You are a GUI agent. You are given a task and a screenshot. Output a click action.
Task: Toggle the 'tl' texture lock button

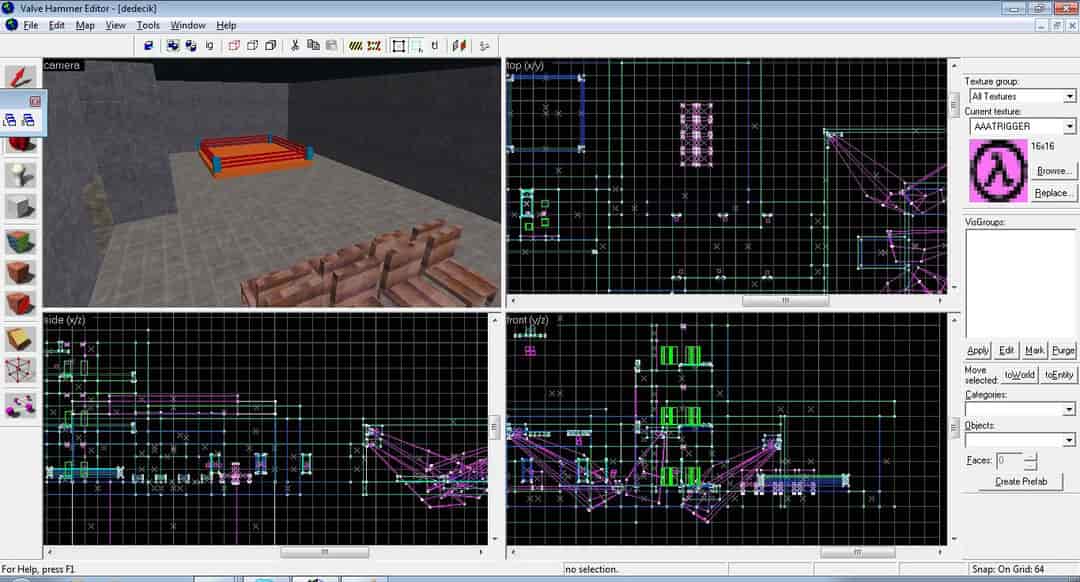pyautogui.click(x=435, y=45)
